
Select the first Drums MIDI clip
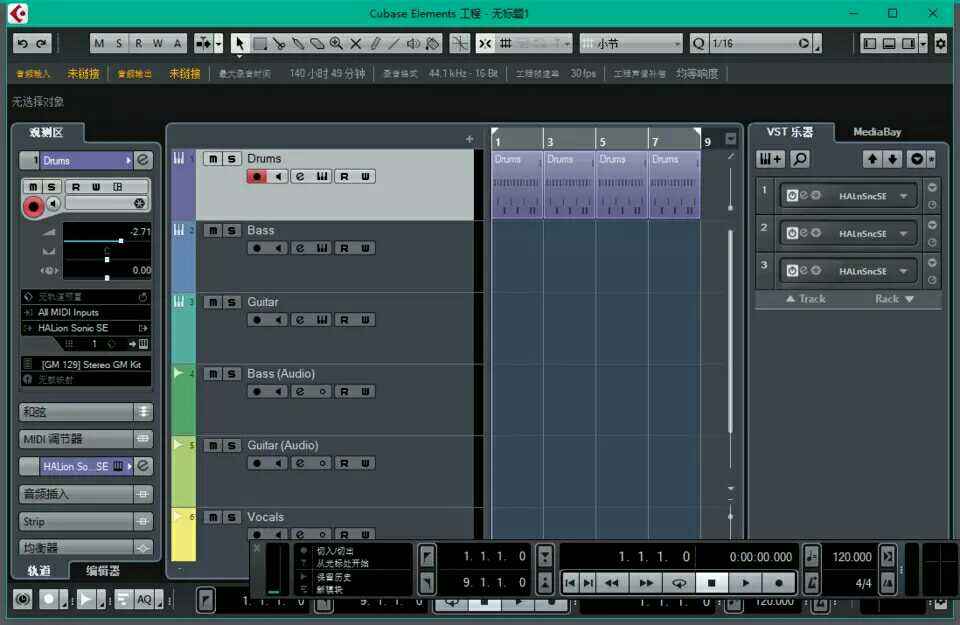click(x=516, y=184)
